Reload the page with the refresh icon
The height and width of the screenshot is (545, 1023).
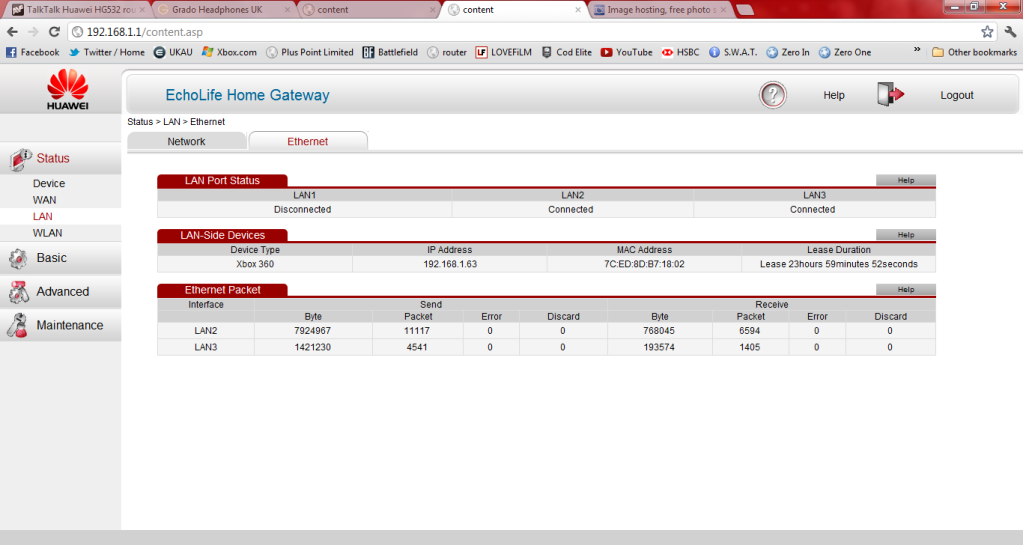pyautogui.click(x=54, y=32)
